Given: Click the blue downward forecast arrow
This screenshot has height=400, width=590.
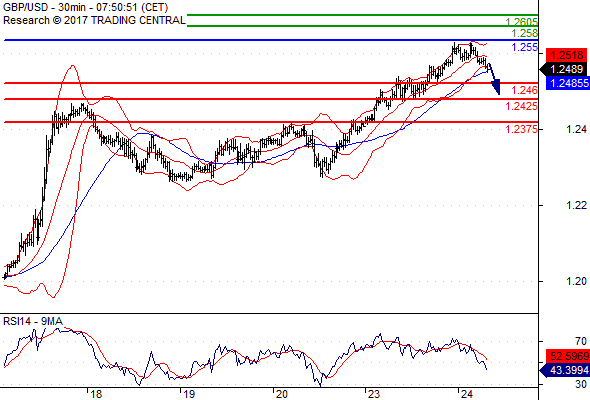Looking at the screenshot, I should (494, 79).
